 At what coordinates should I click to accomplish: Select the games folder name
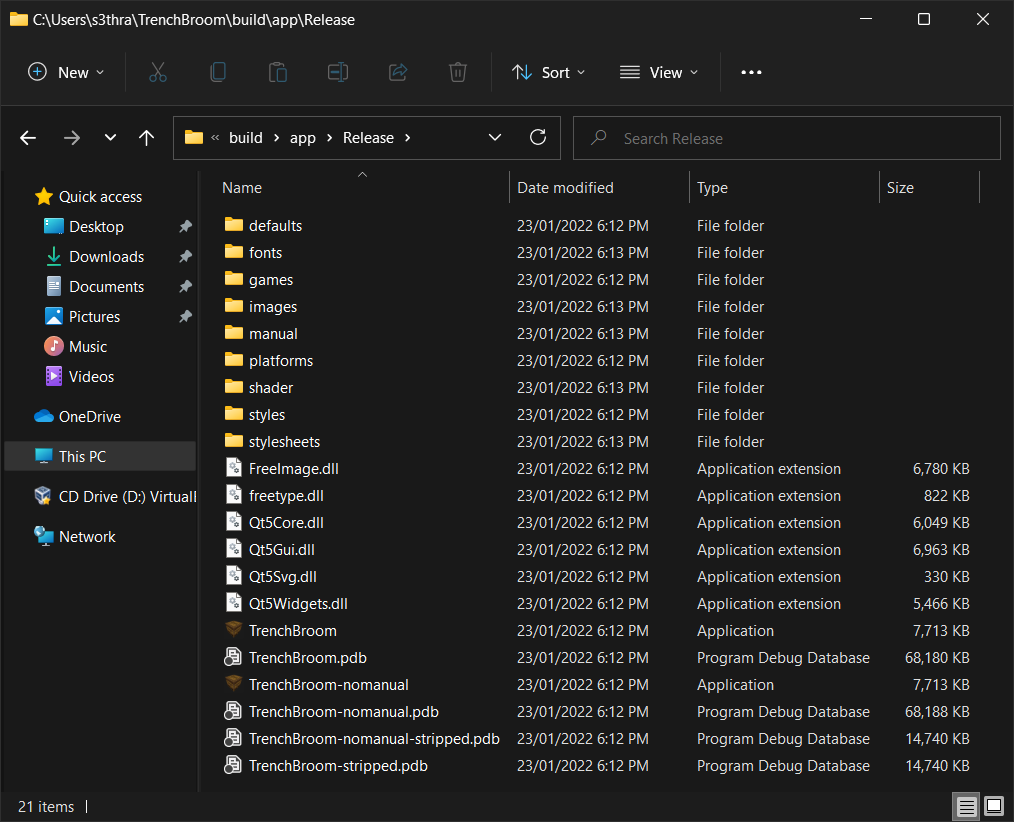tap(271, 280)
